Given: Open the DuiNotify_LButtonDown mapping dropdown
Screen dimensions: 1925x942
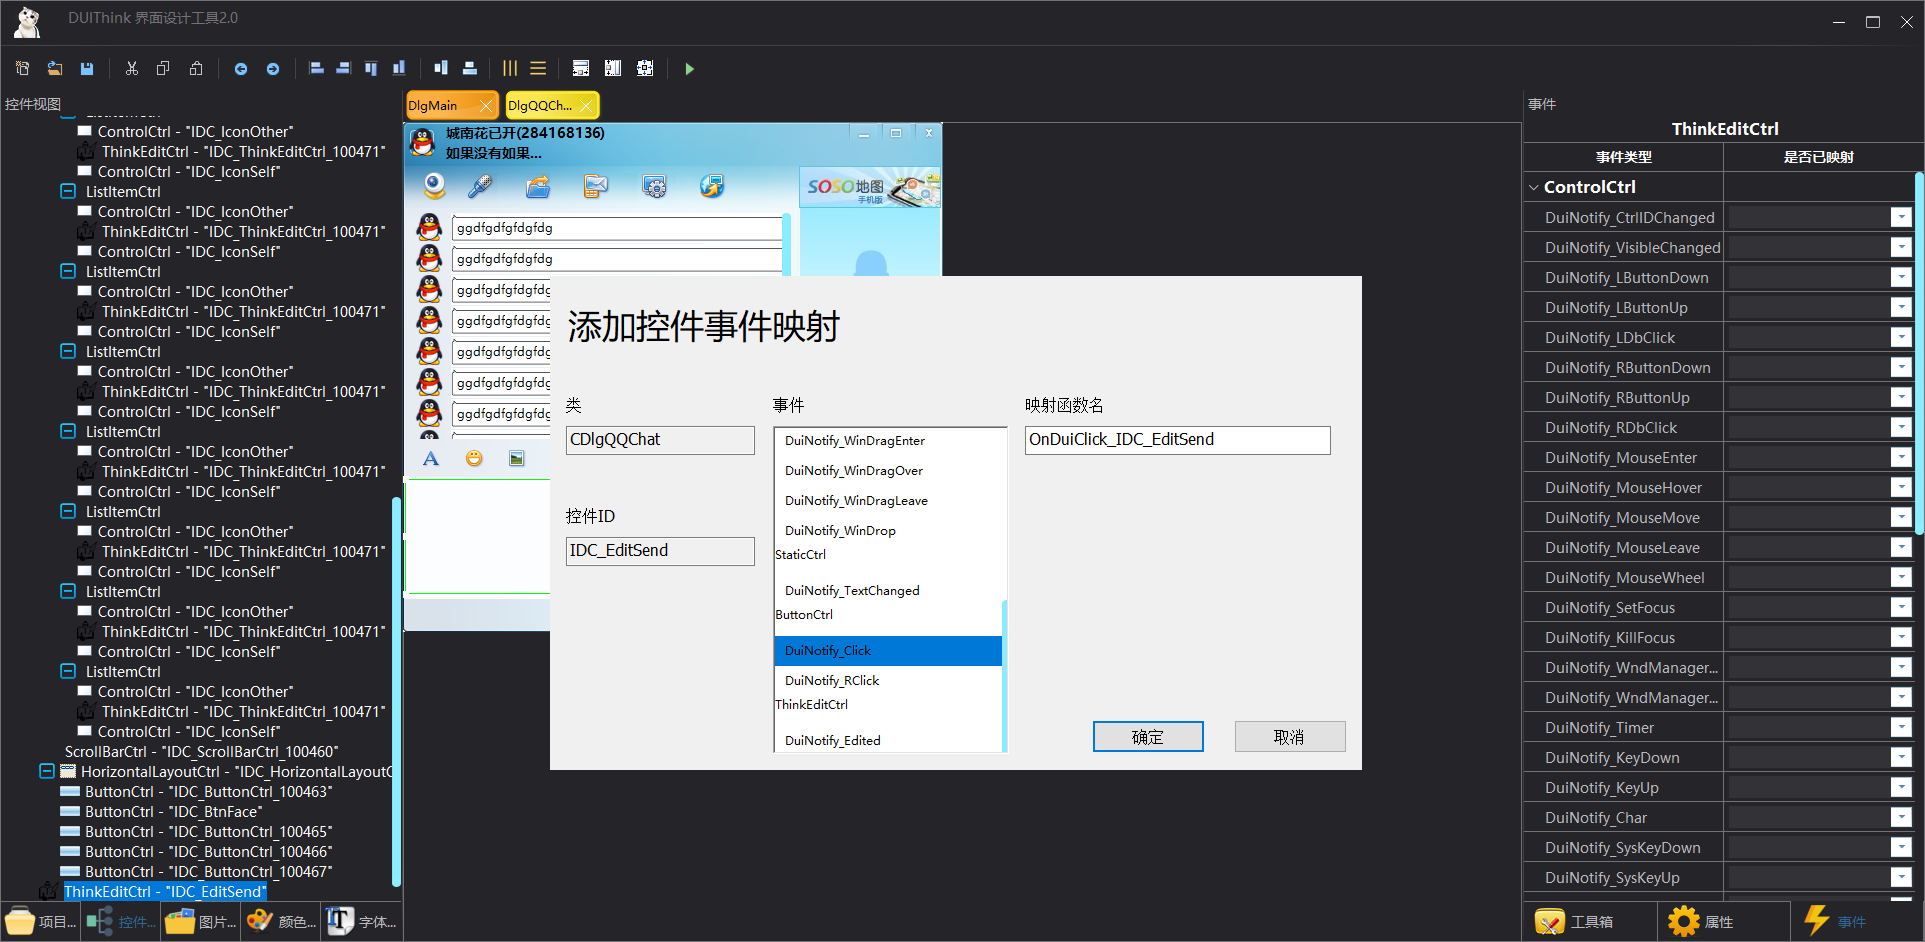Looking at the screenshot, I should (x=1900, y=278).
